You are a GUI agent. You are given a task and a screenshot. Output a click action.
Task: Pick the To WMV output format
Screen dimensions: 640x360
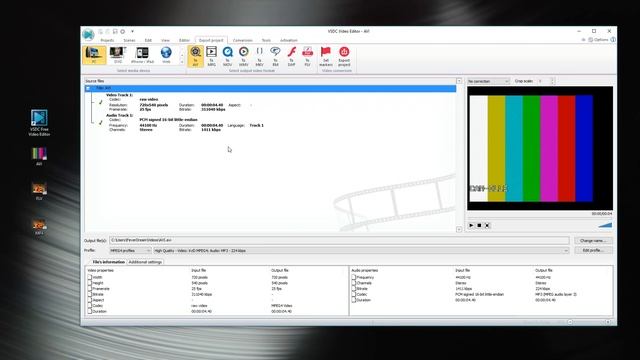click(244, 56)
